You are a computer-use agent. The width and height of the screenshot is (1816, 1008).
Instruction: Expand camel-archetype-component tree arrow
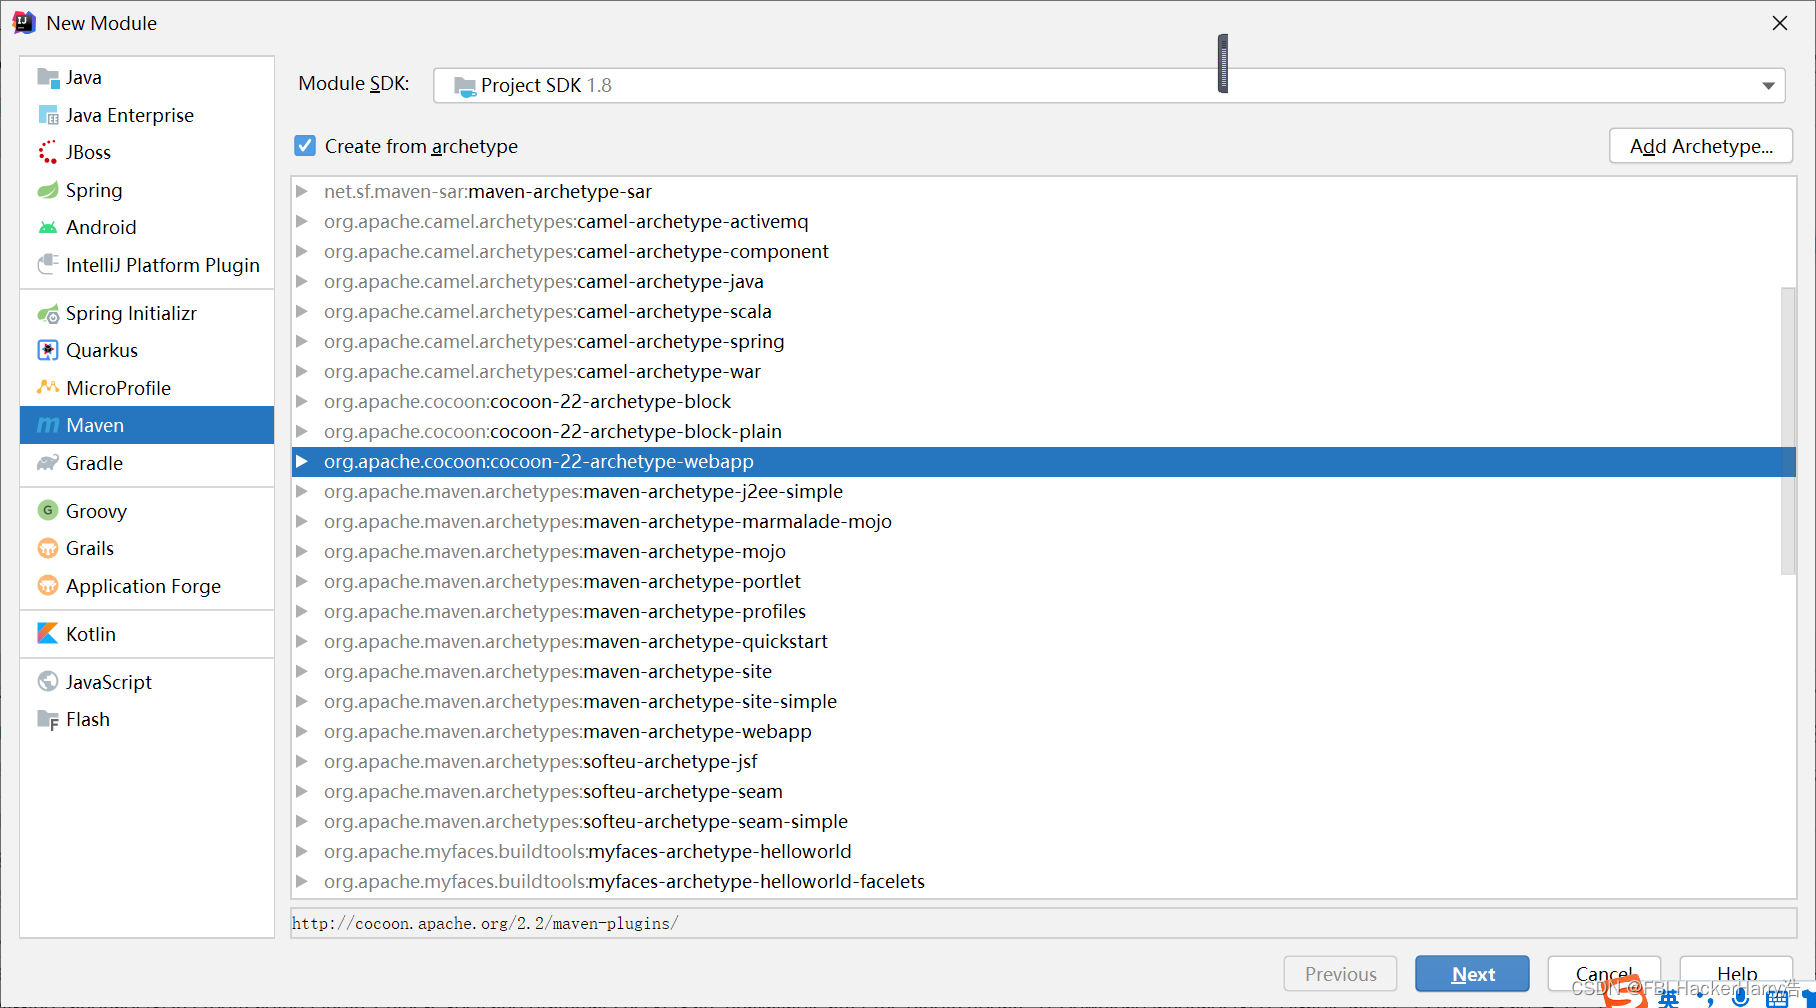pyautogui.click(x=301, y=251)
